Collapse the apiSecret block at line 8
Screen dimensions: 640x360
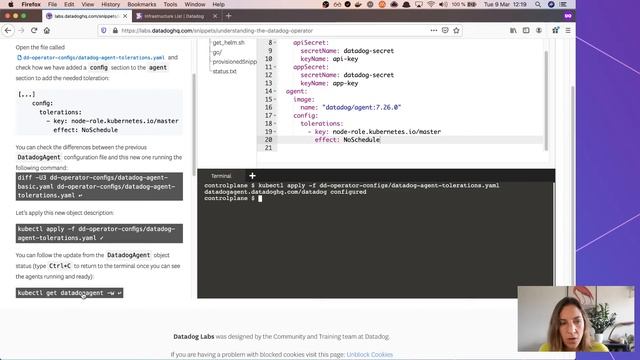(275, 43)
